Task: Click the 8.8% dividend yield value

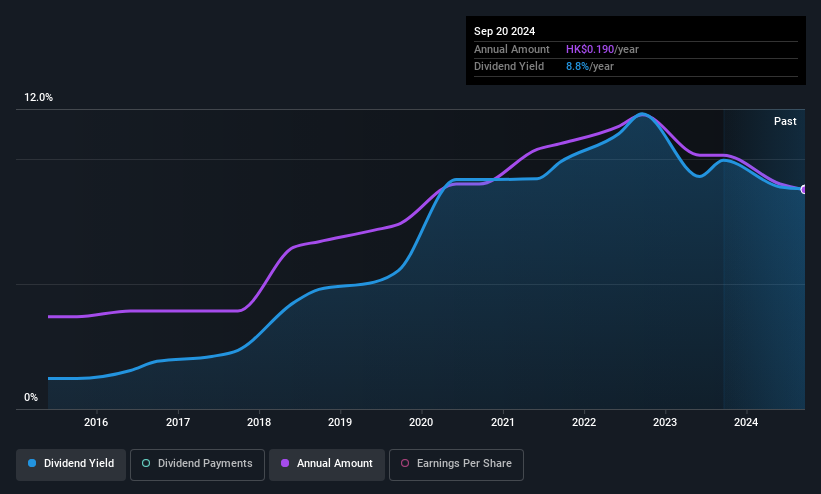Action: [x=577, y=67]
